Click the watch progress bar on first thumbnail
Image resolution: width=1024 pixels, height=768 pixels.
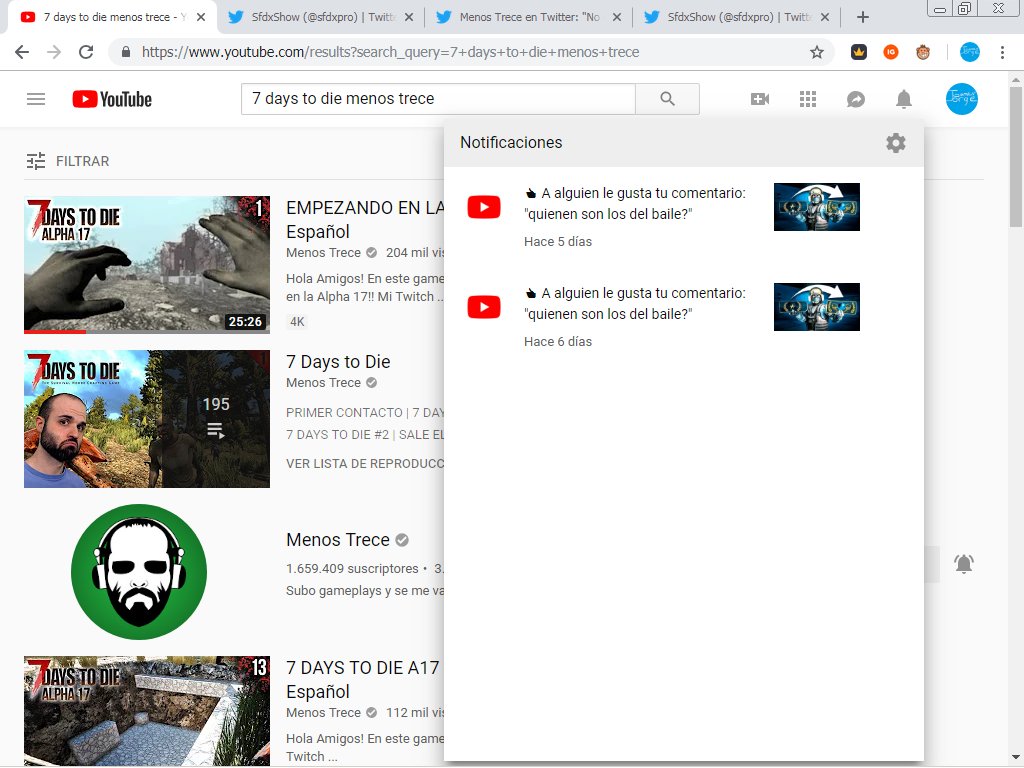click(147, 332)
